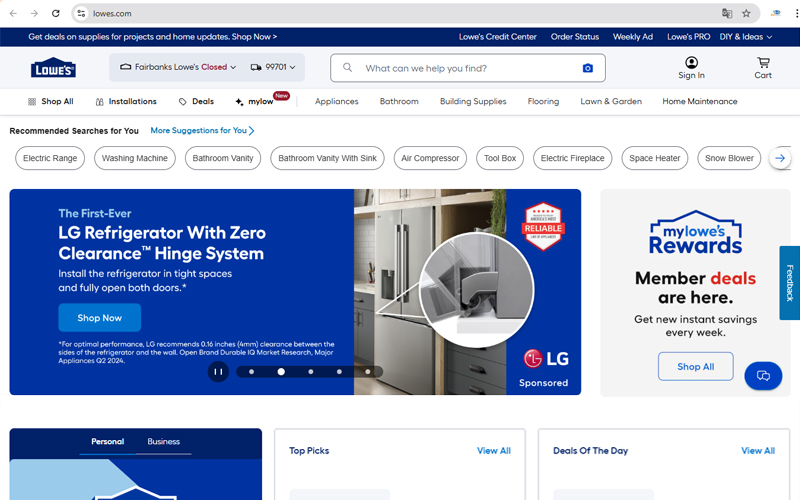The image size is (800, 500).
Task: Open the Bathroom category
Action: pos(399,102)
